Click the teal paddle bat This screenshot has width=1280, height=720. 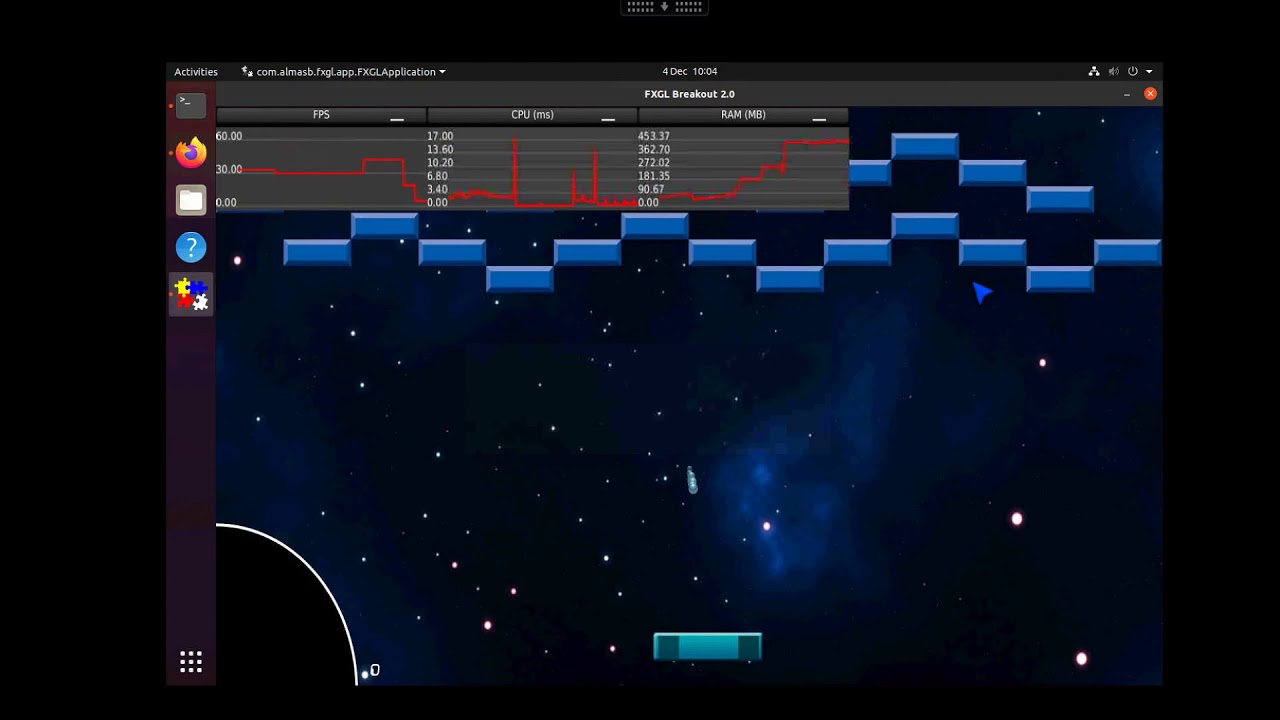click(708, 647)
